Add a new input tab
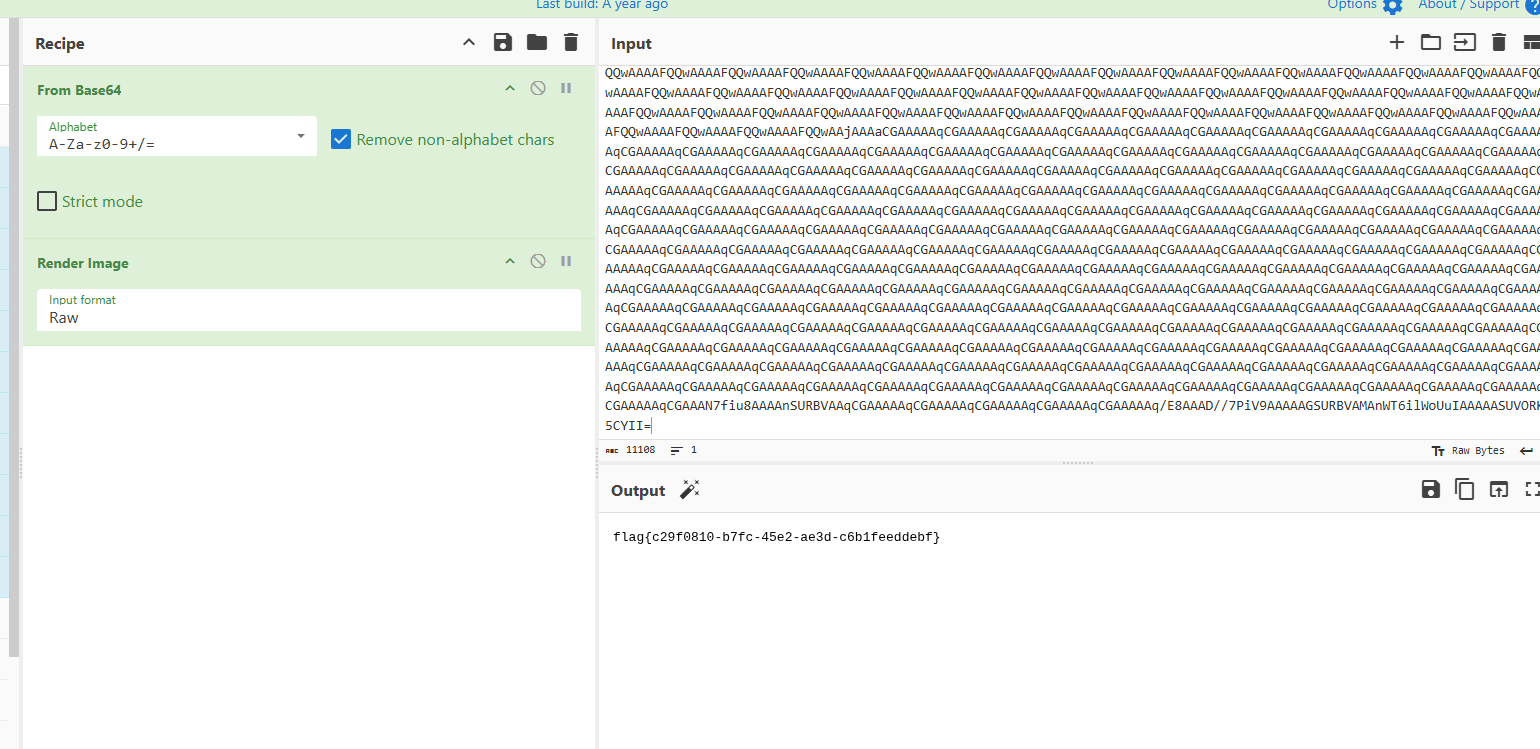The height and width of the screenshot is (749, 1540). tap(1397, 42)
